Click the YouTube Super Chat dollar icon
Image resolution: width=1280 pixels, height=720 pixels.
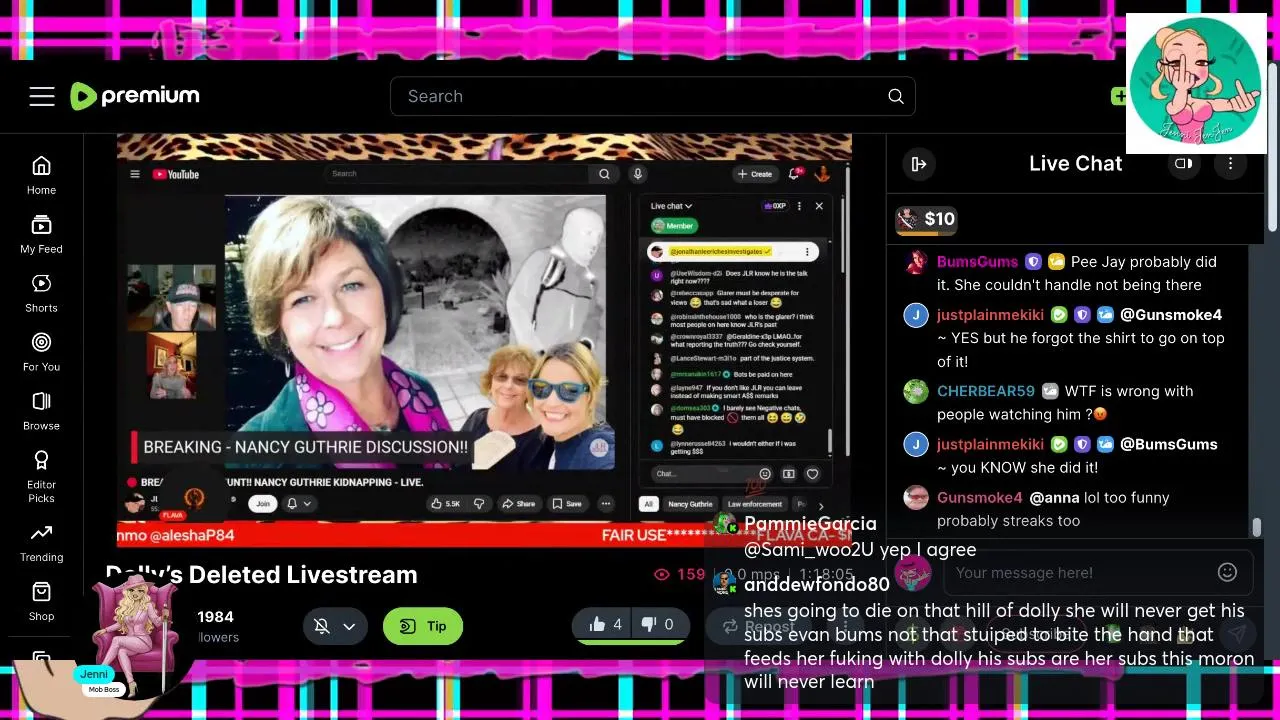788,474
